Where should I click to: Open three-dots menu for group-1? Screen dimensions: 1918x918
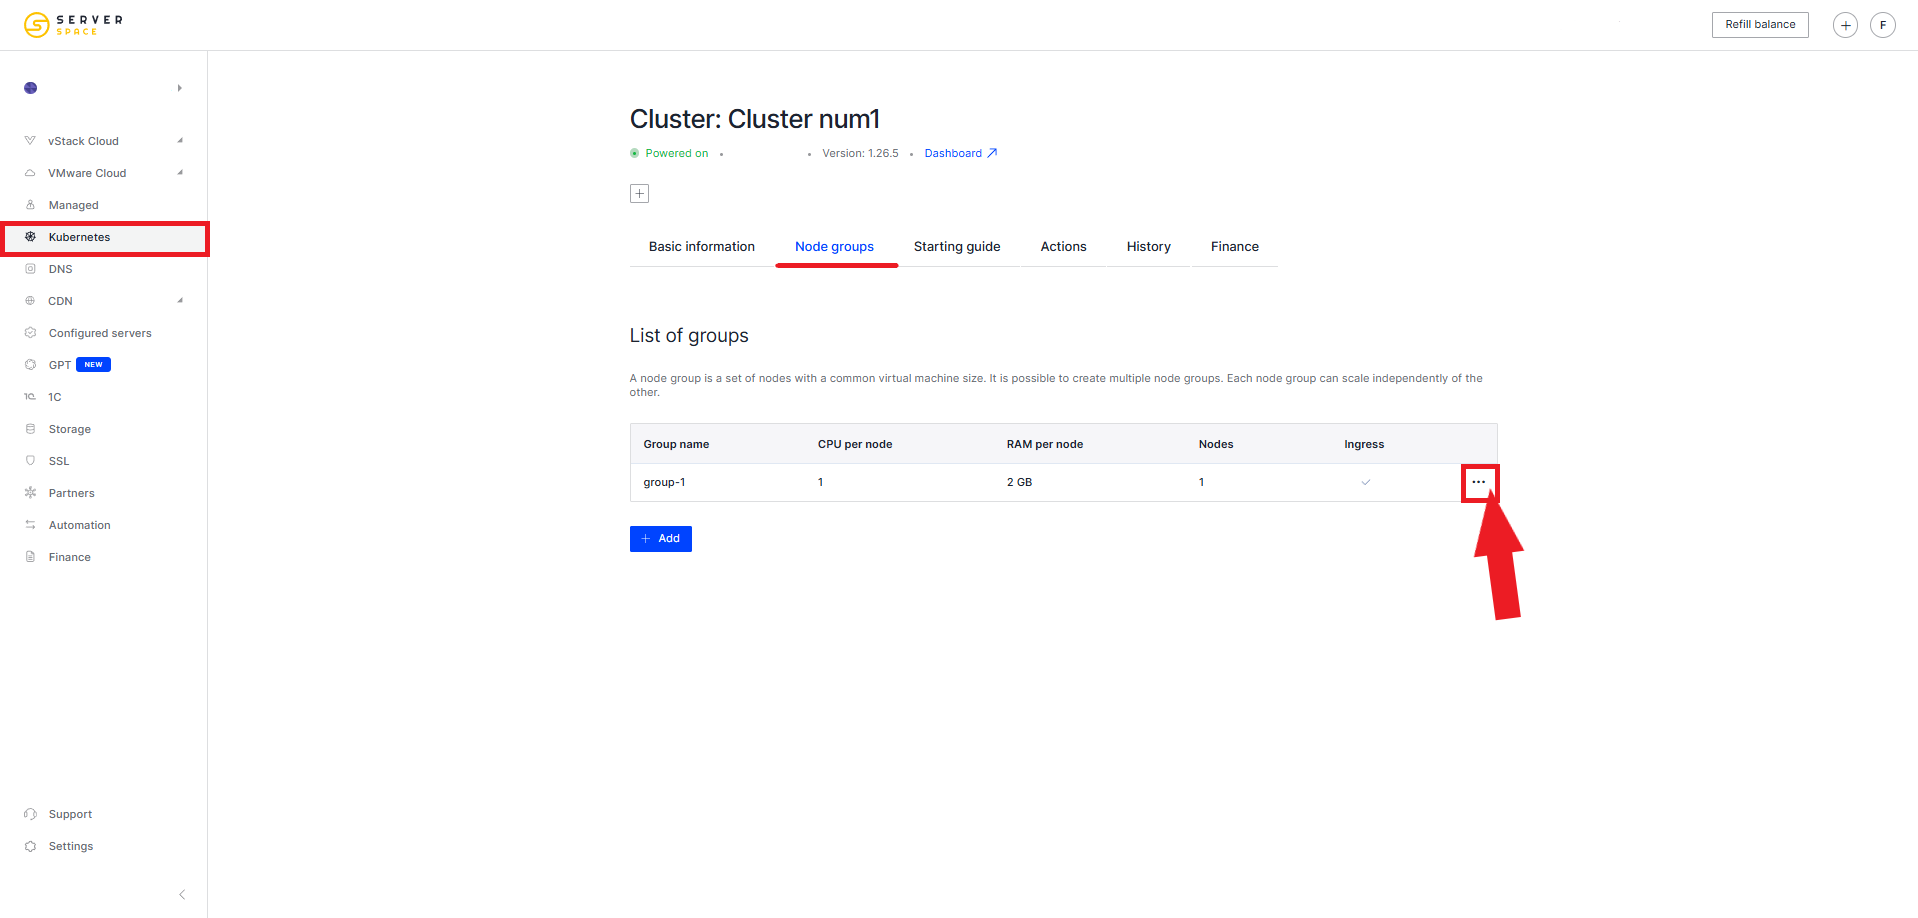pyautogui.click(x=1479, y=482)
